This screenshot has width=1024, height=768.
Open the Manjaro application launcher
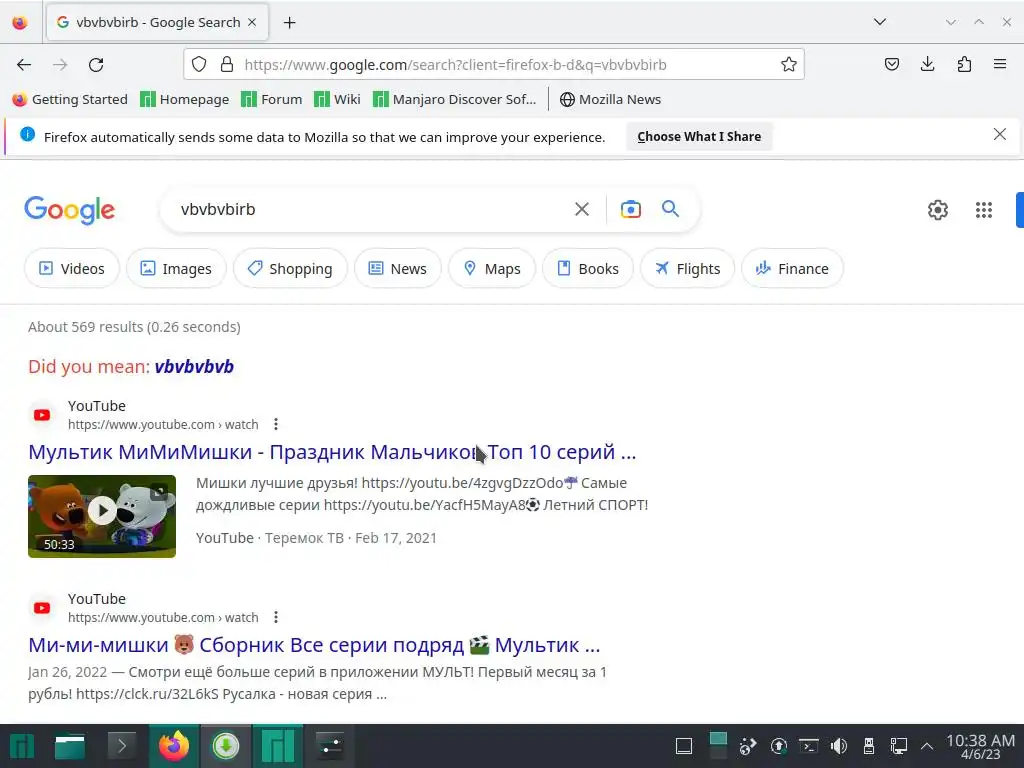(x=22, y=746)
